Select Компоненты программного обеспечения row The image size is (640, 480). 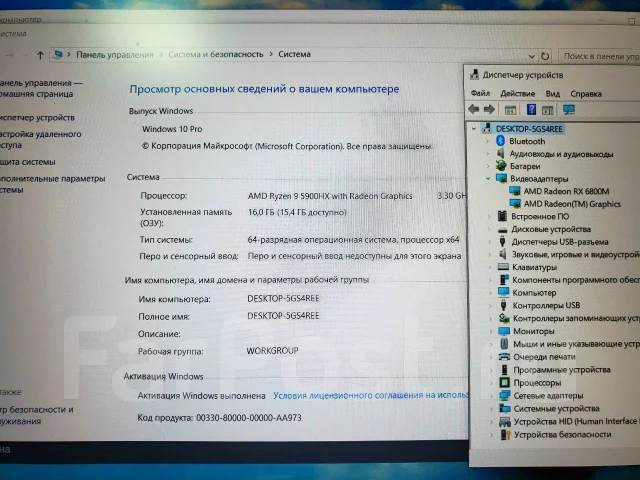[576, 280]
